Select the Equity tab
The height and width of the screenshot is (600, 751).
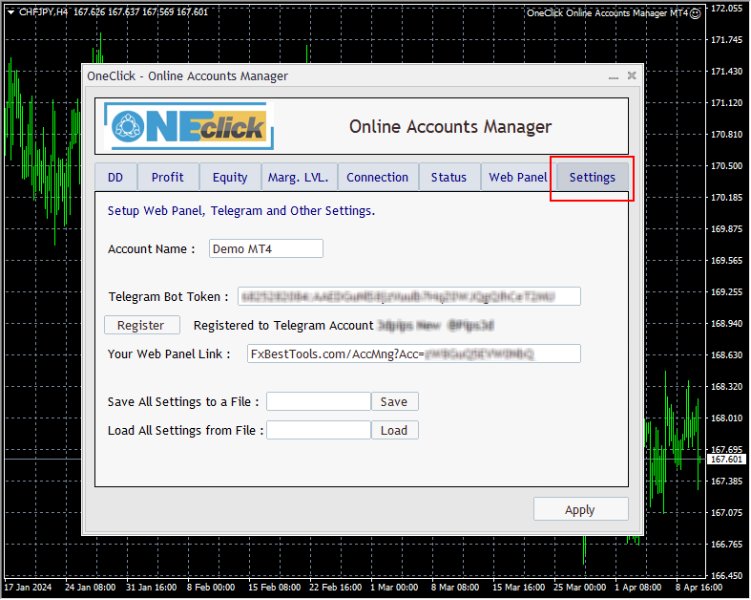click(x=230, y=177)
